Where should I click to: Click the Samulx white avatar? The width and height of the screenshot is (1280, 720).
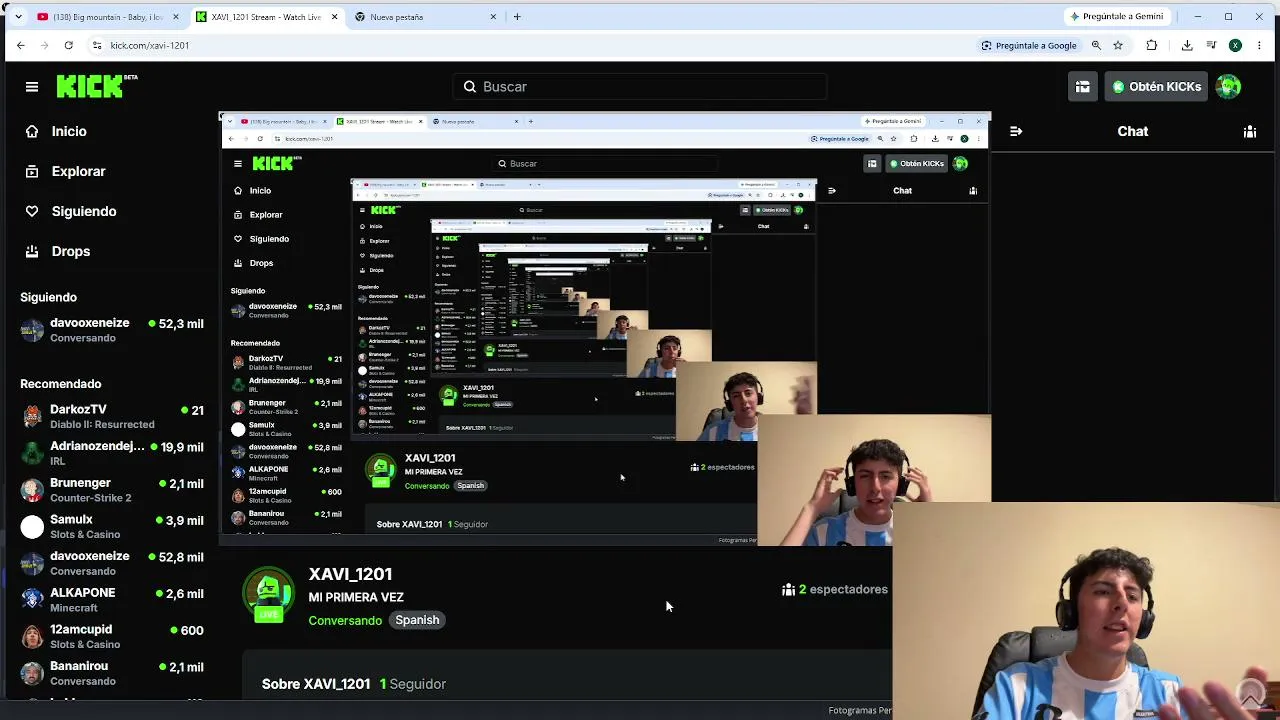click(x=32, y=526)
